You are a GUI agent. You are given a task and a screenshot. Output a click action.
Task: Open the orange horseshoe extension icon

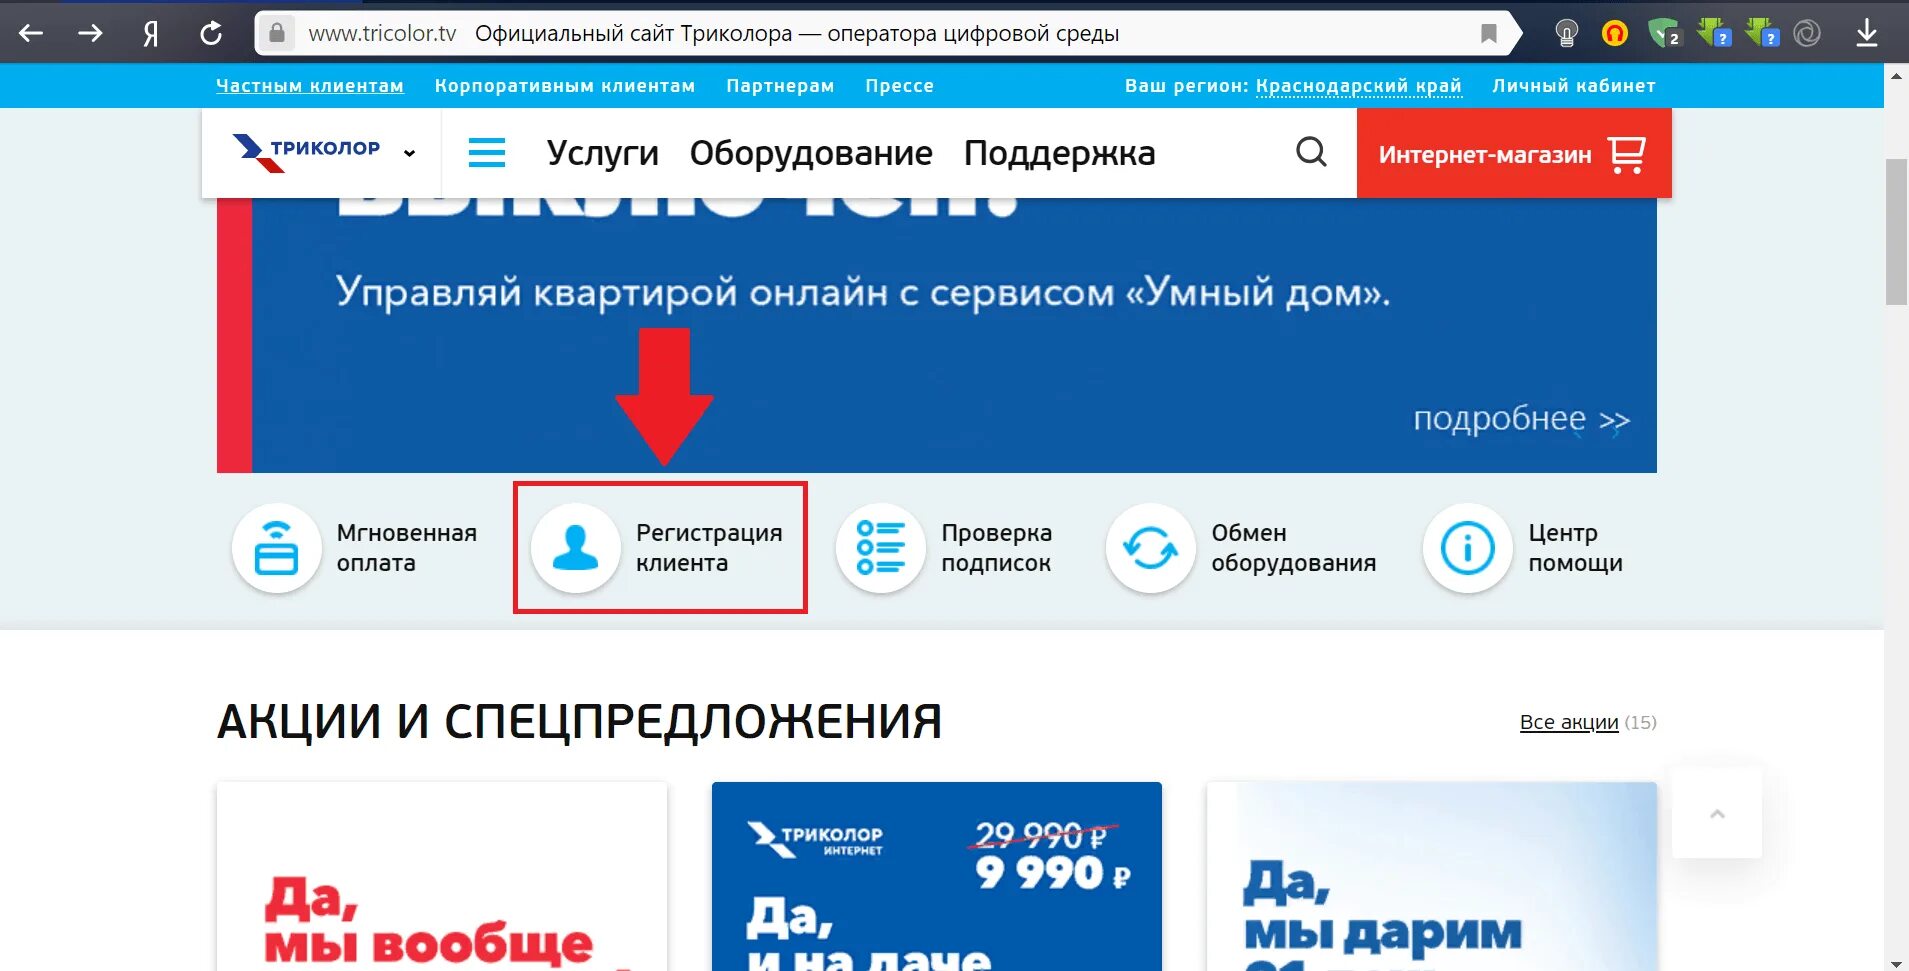1614,33
